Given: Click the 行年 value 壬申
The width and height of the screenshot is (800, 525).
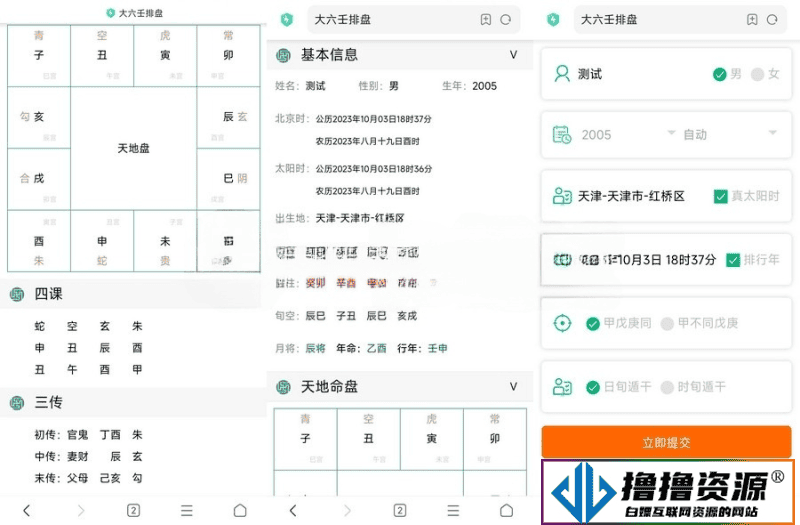Looking at the screenshot, I should click(437, 348).
